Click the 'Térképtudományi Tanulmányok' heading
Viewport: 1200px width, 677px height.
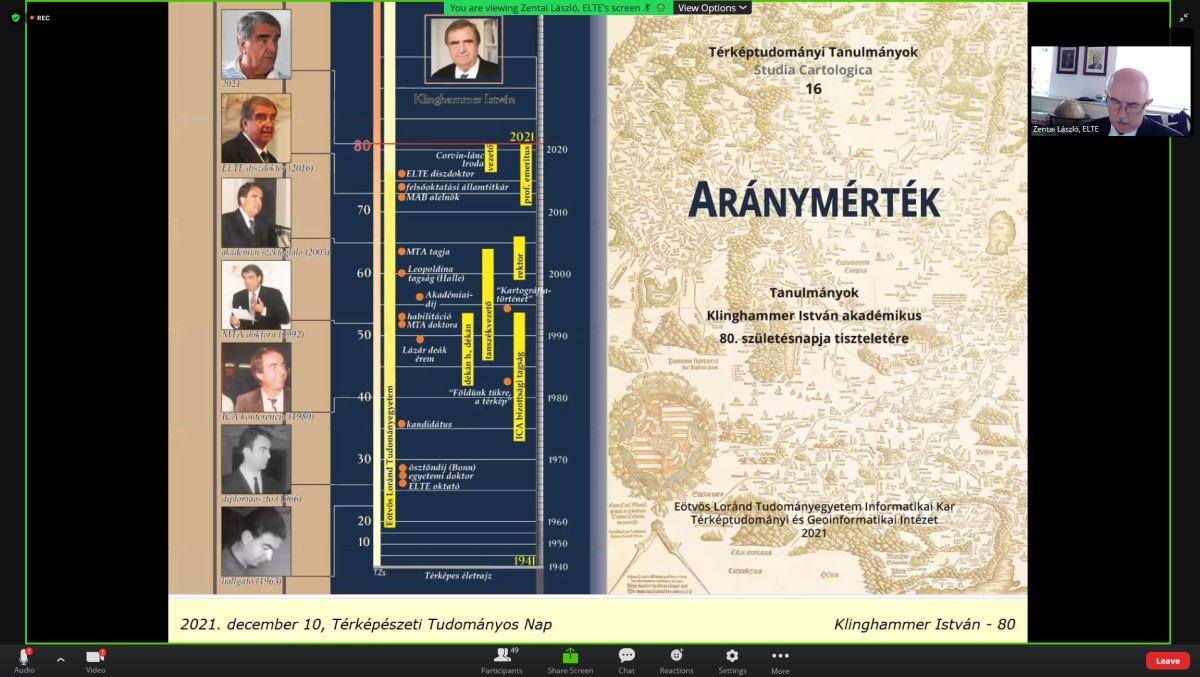coord(813,52)
